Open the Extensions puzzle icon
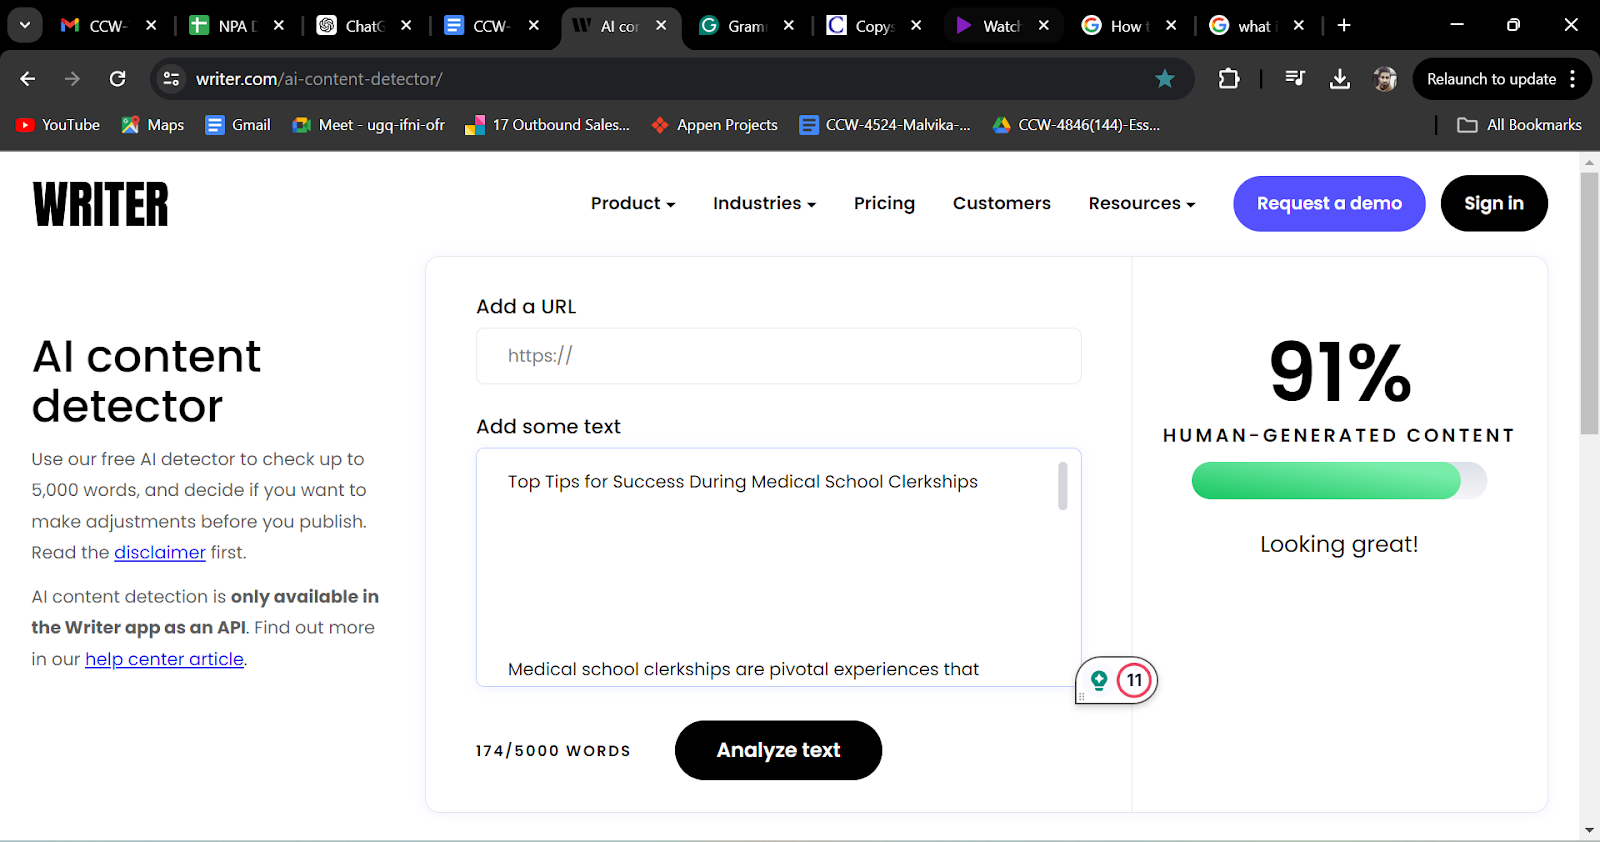This screenshot has width=1600, height=842. [x=1229, y=79]
